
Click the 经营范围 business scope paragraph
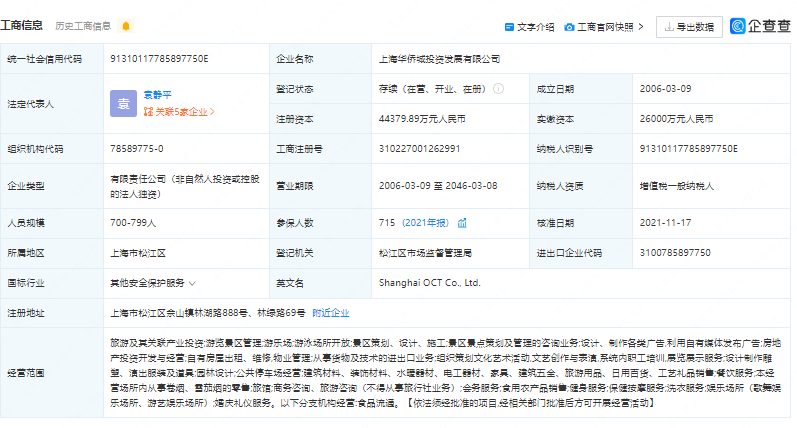coord(445,373)
